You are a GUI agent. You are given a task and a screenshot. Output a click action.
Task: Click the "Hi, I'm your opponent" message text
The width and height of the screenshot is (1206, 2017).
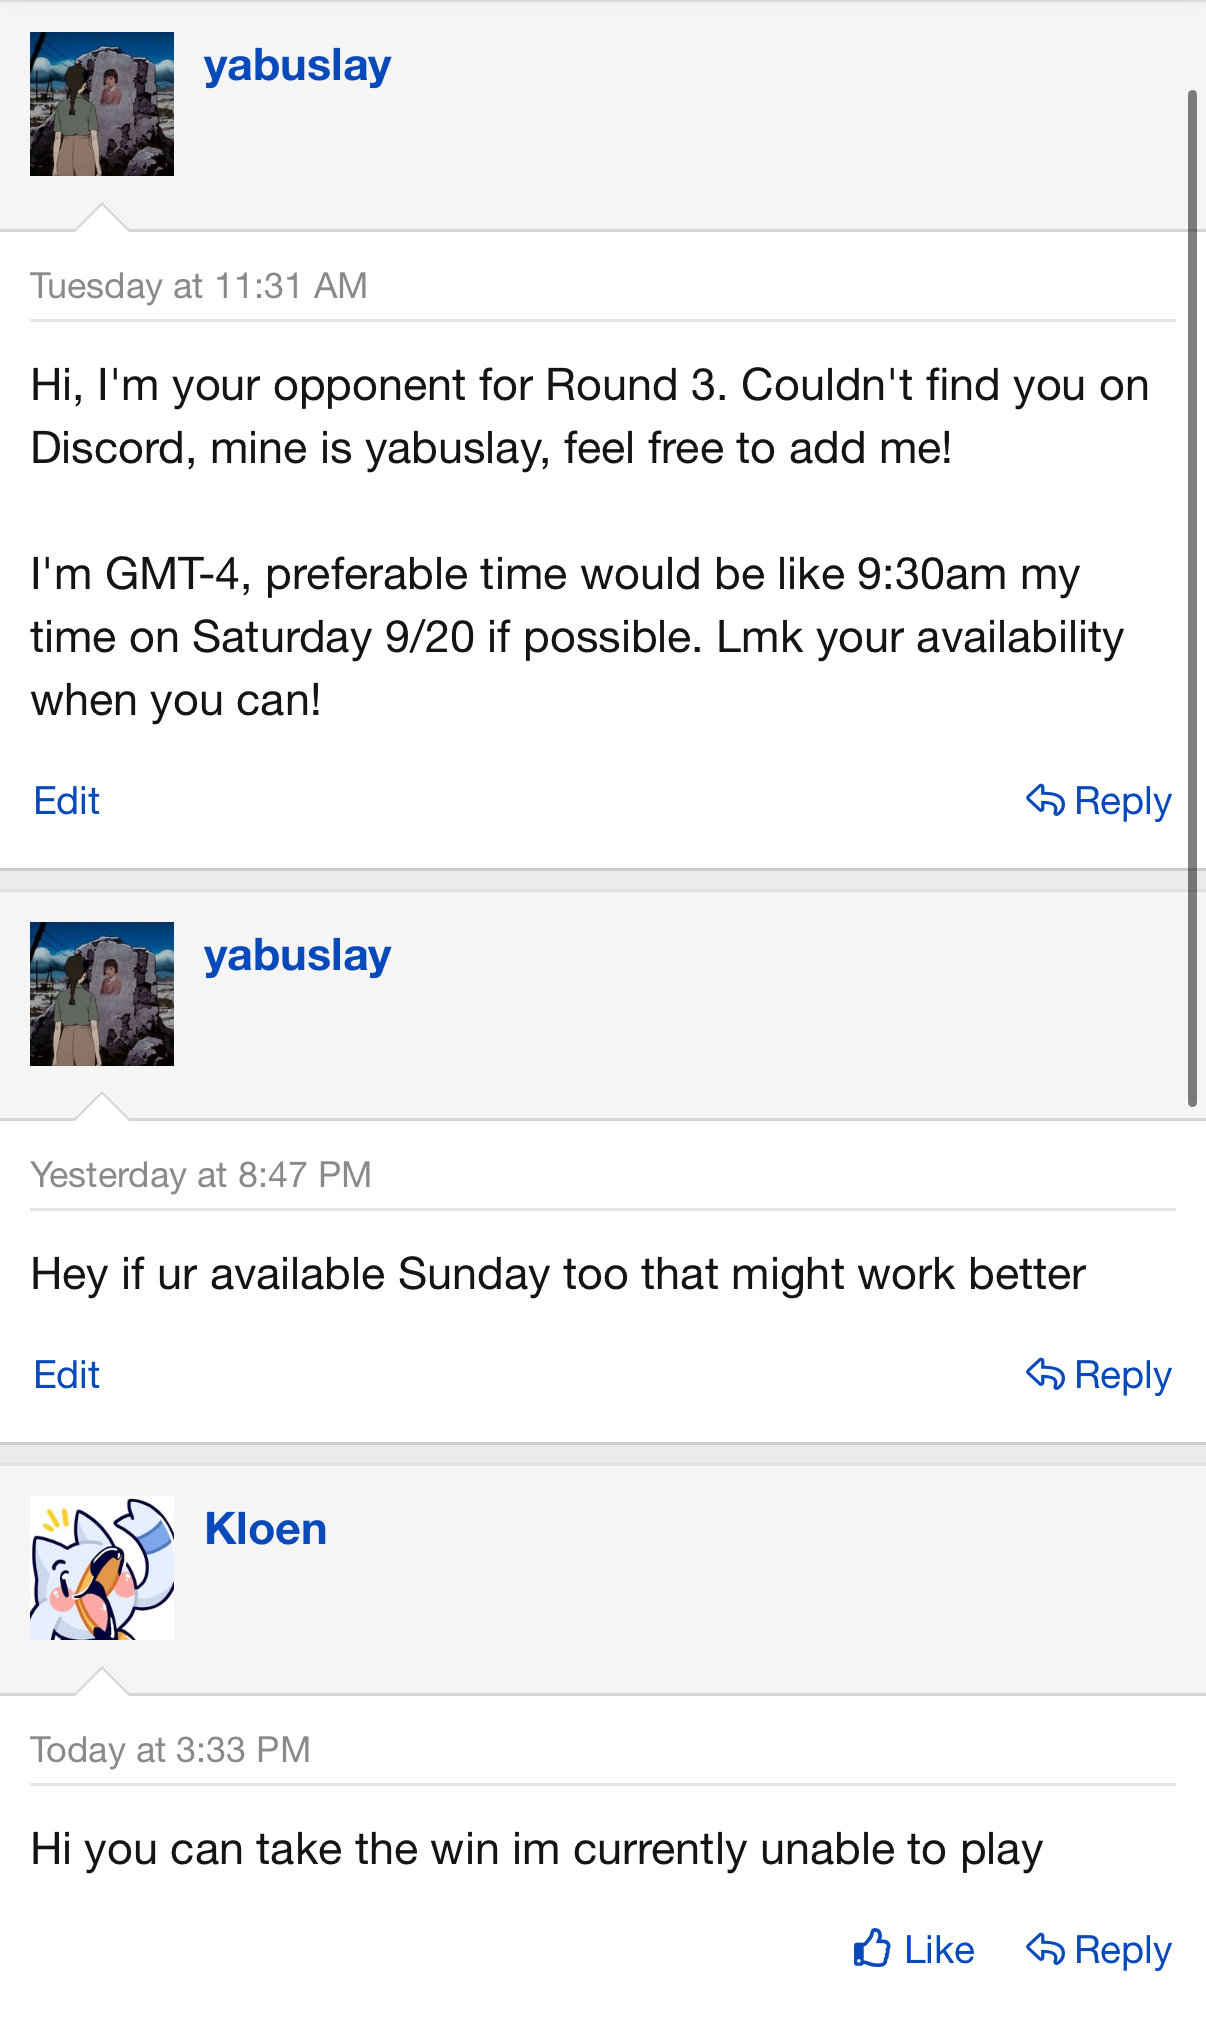590,417
